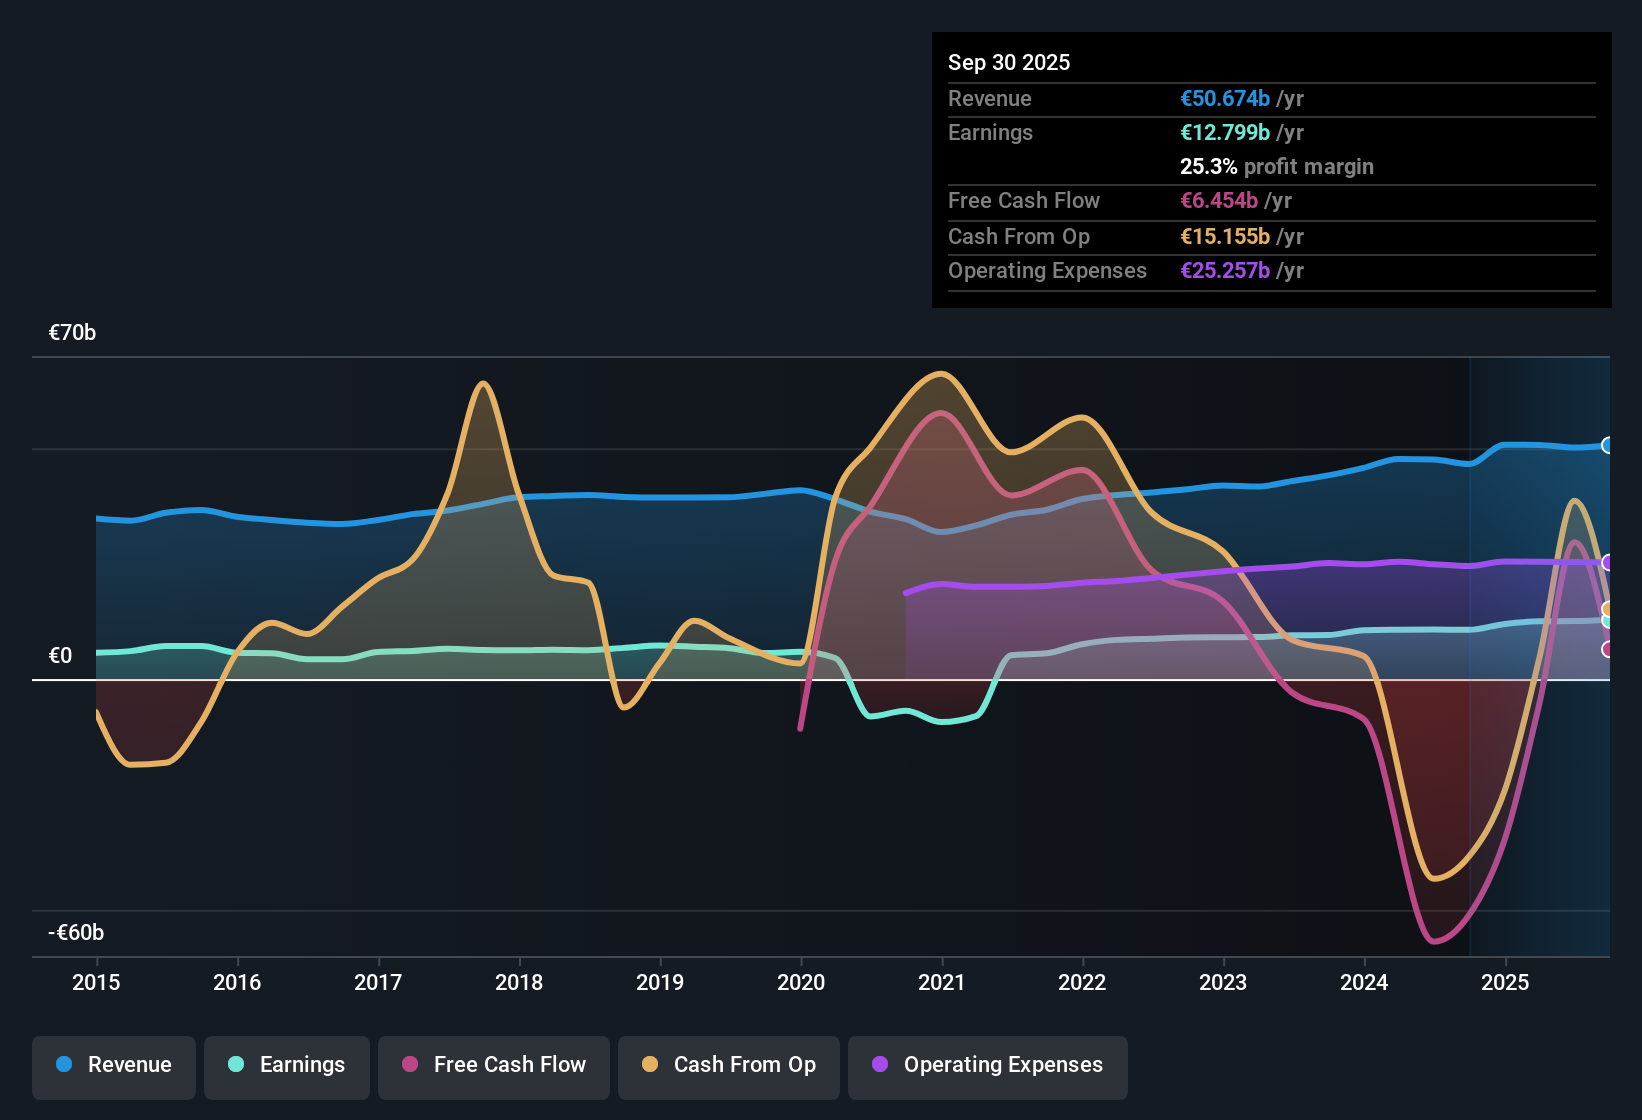Click the blue Revenue dot icon in legend

(x=62, y=1065)
